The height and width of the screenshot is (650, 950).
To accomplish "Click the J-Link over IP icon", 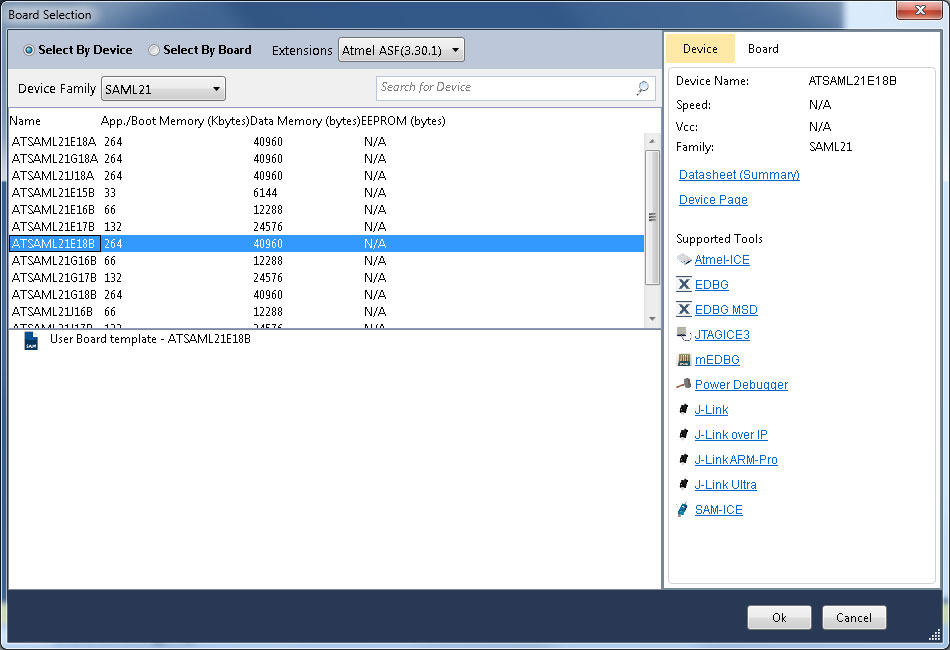I will pos(684,434).
